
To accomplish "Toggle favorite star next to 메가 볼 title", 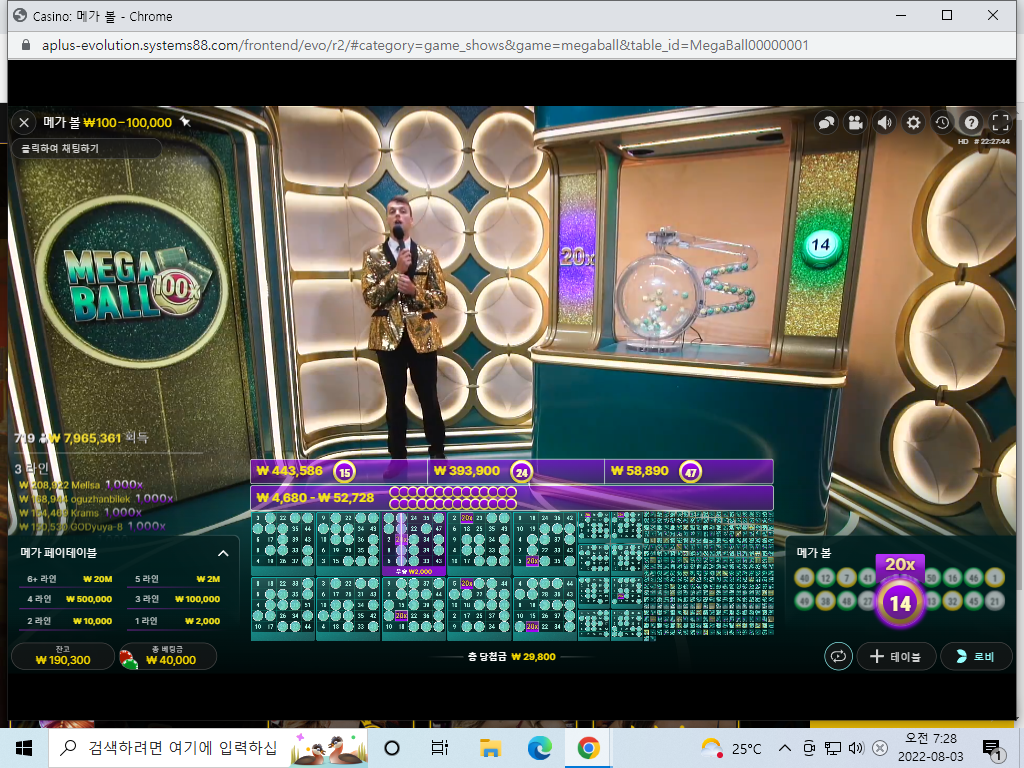I will pos(185,121).
